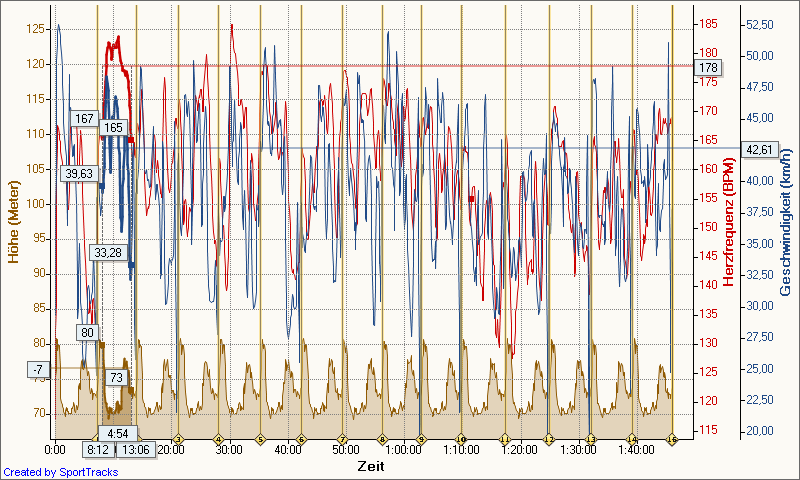Select lap marker 9 on time axis
This screenshot has height=480, width=800.
coord(421,439)
